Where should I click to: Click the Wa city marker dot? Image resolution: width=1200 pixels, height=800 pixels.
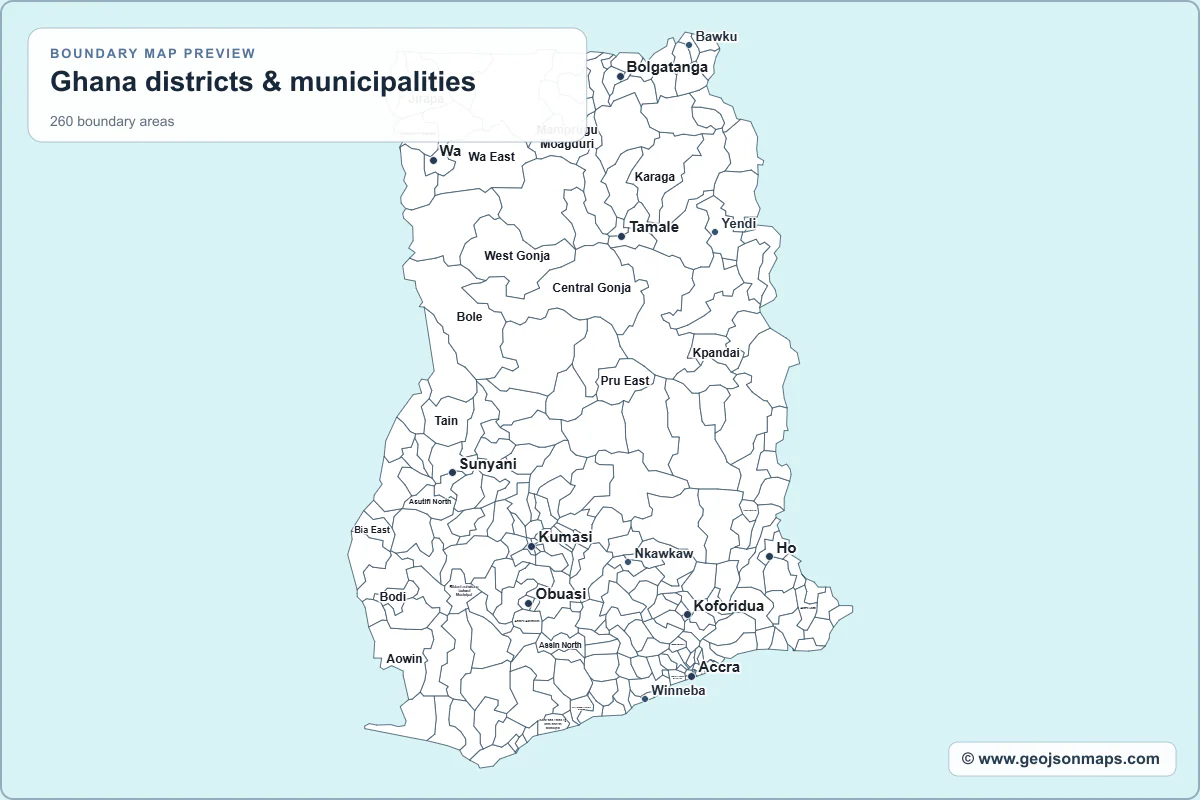433,160
